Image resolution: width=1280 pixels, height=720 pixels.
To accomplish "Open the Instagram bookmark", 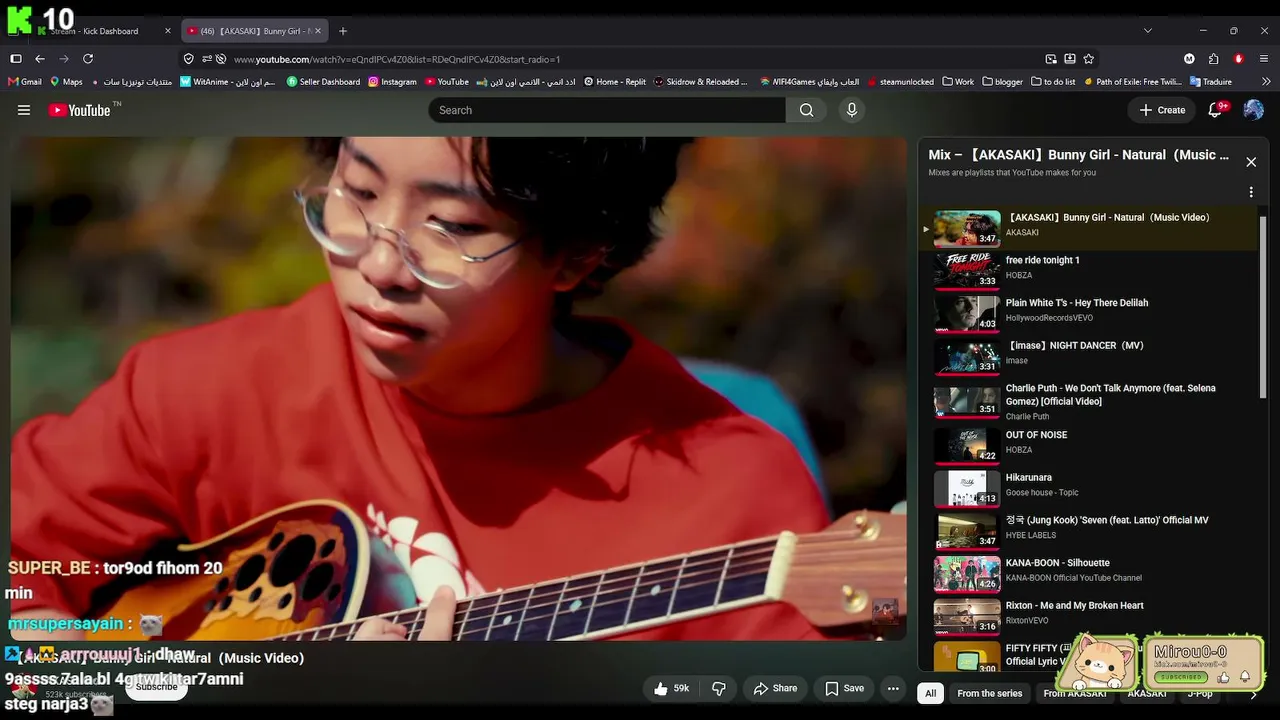I will click(x=392, y=82).
